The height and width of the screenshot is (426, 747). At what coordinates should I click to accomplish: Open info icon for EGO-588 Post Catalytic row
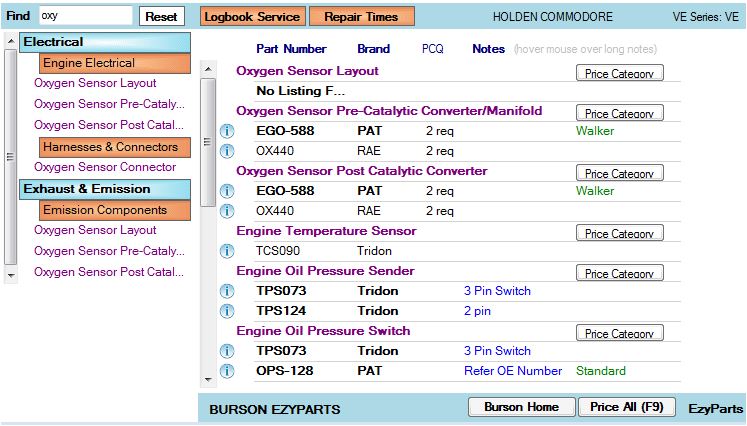(227, 191)
